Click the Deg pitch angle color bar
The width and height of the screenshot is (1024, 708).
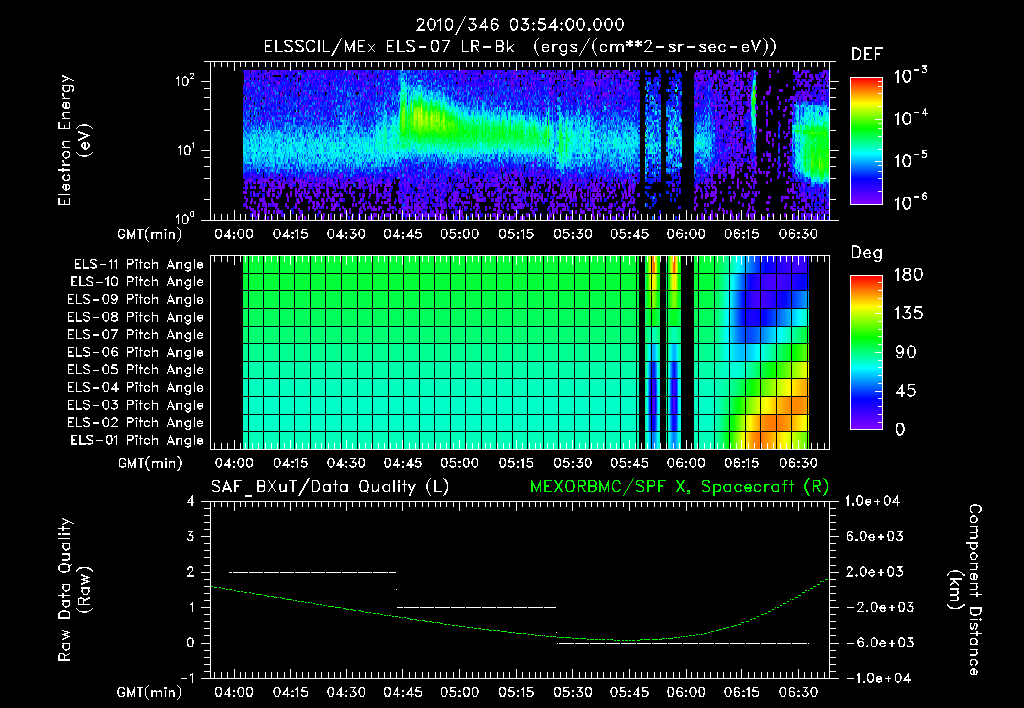tap(866, 352)
